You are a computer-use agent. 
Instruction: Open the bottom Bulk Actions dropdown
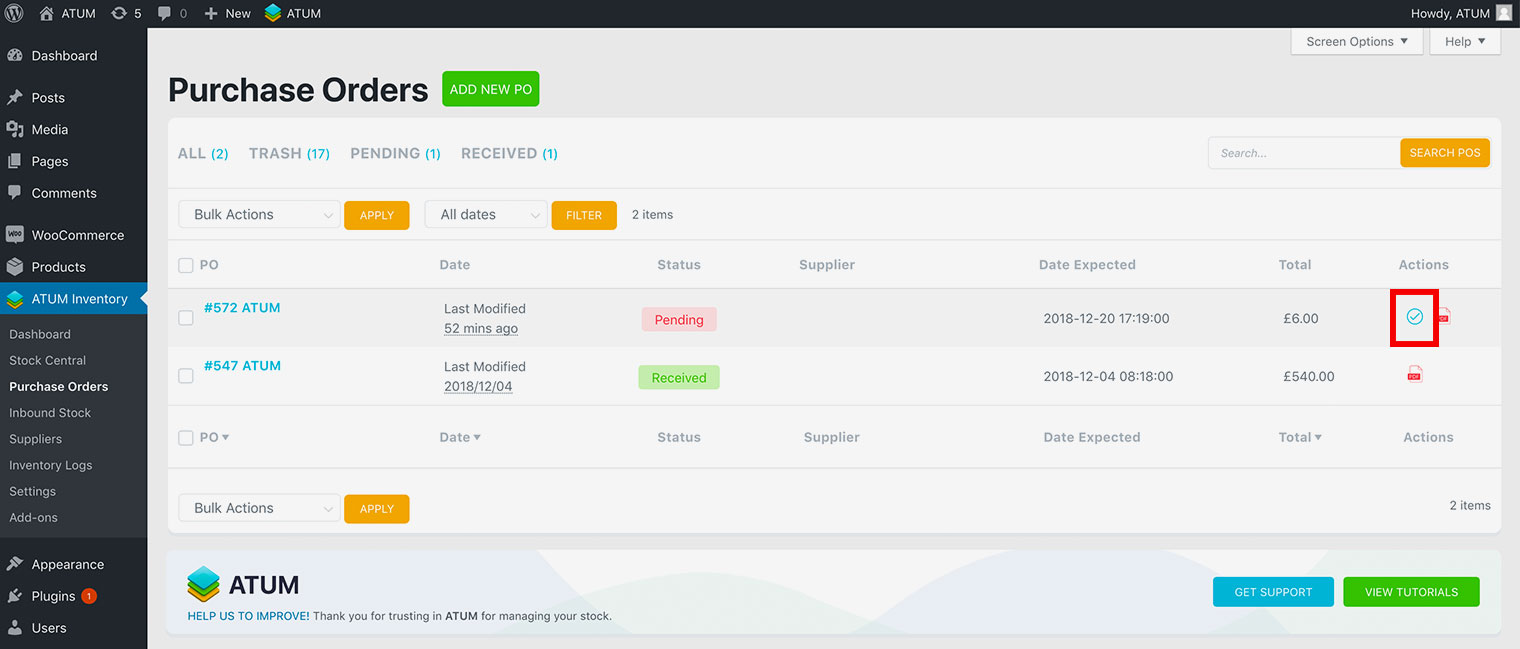tap(259, 509)
